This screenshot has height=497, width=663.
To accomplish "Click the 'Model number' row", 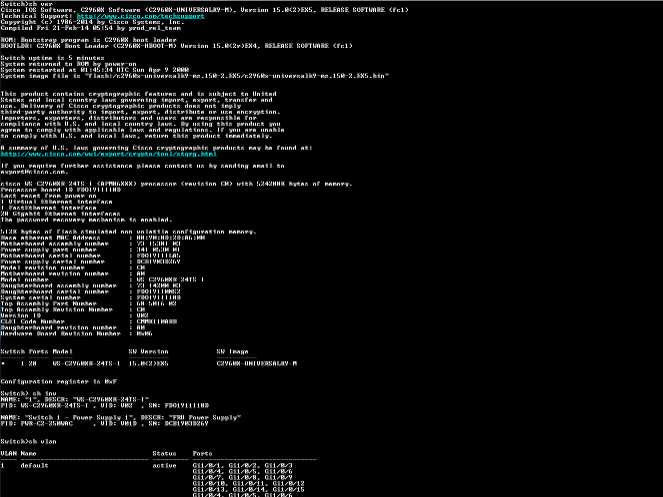I will point(102,280).
